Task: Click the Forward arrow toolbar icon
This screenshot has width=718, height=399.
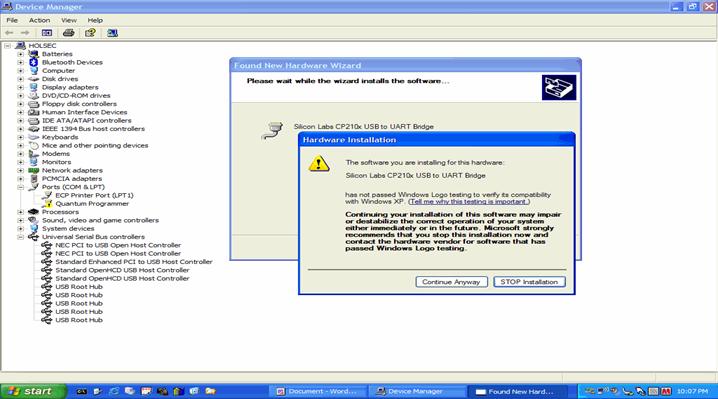Action: tap(25, 33)
